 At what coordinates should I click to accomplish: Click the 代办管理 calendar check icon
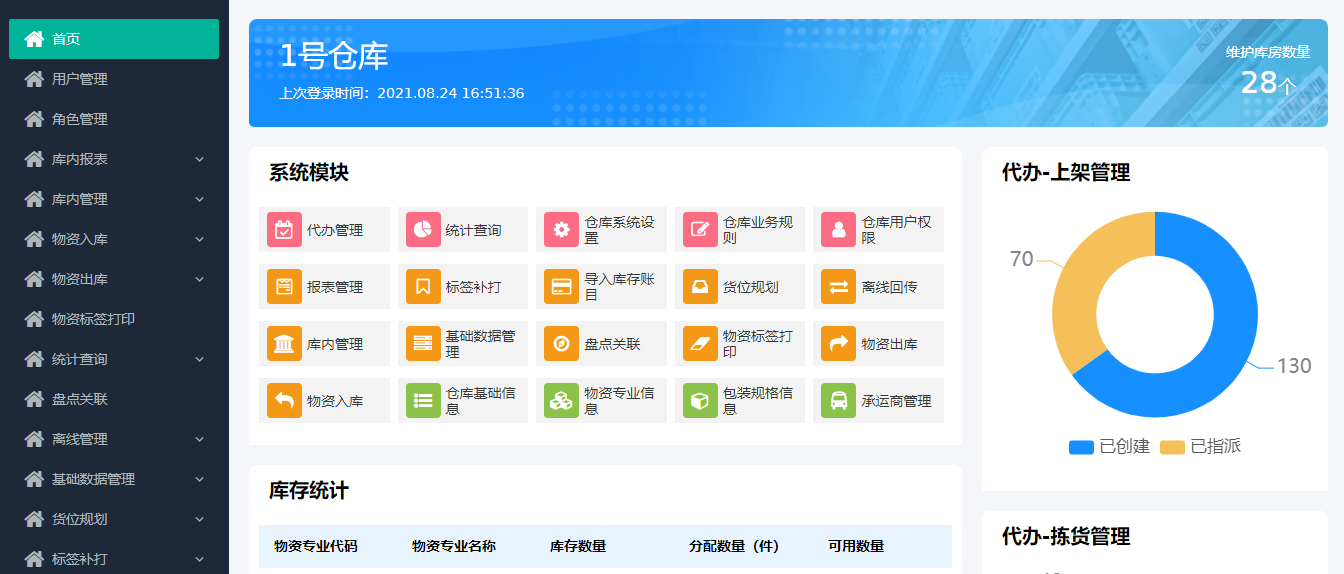tap(284, 230)
